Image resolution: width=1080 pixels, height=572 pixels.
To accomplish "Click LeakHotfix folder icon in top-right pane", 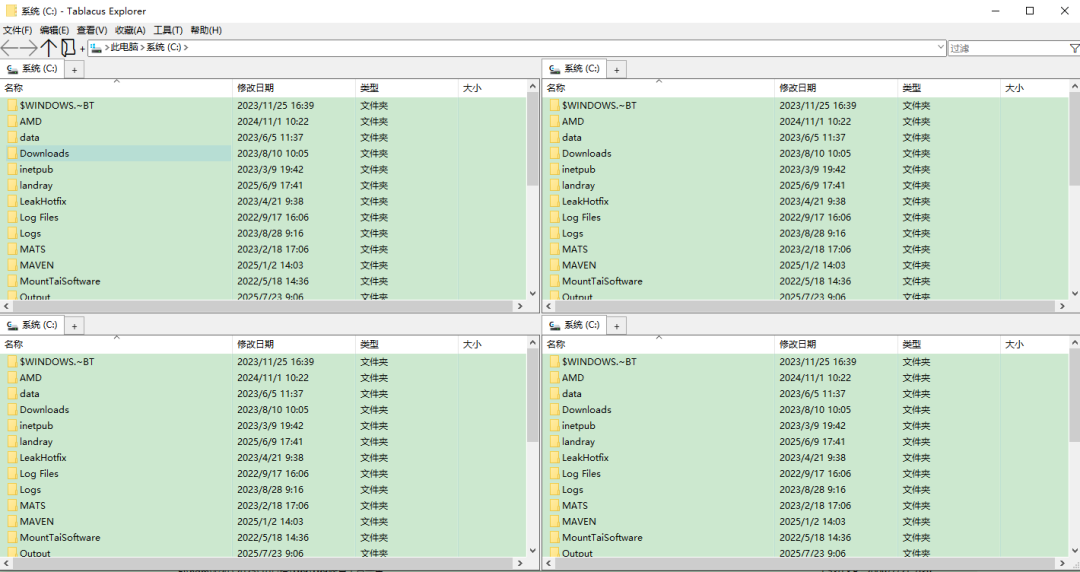I will (x=554, y=201).
